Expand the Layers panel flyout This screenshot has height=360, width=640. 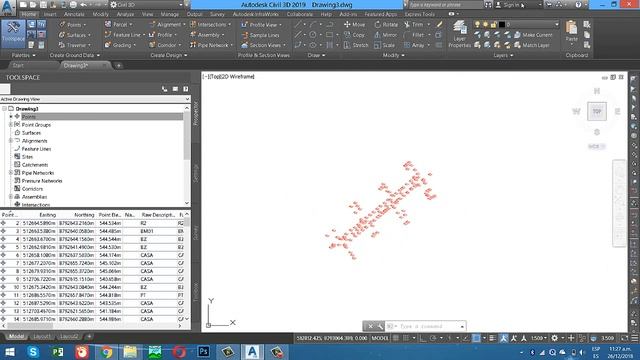[503, 55]
